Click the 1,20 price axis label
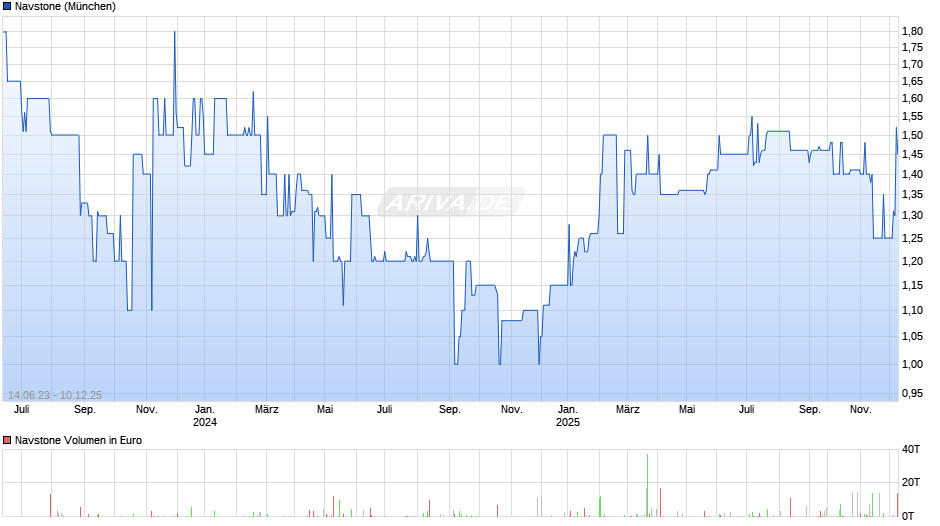 tap(912, 262)
